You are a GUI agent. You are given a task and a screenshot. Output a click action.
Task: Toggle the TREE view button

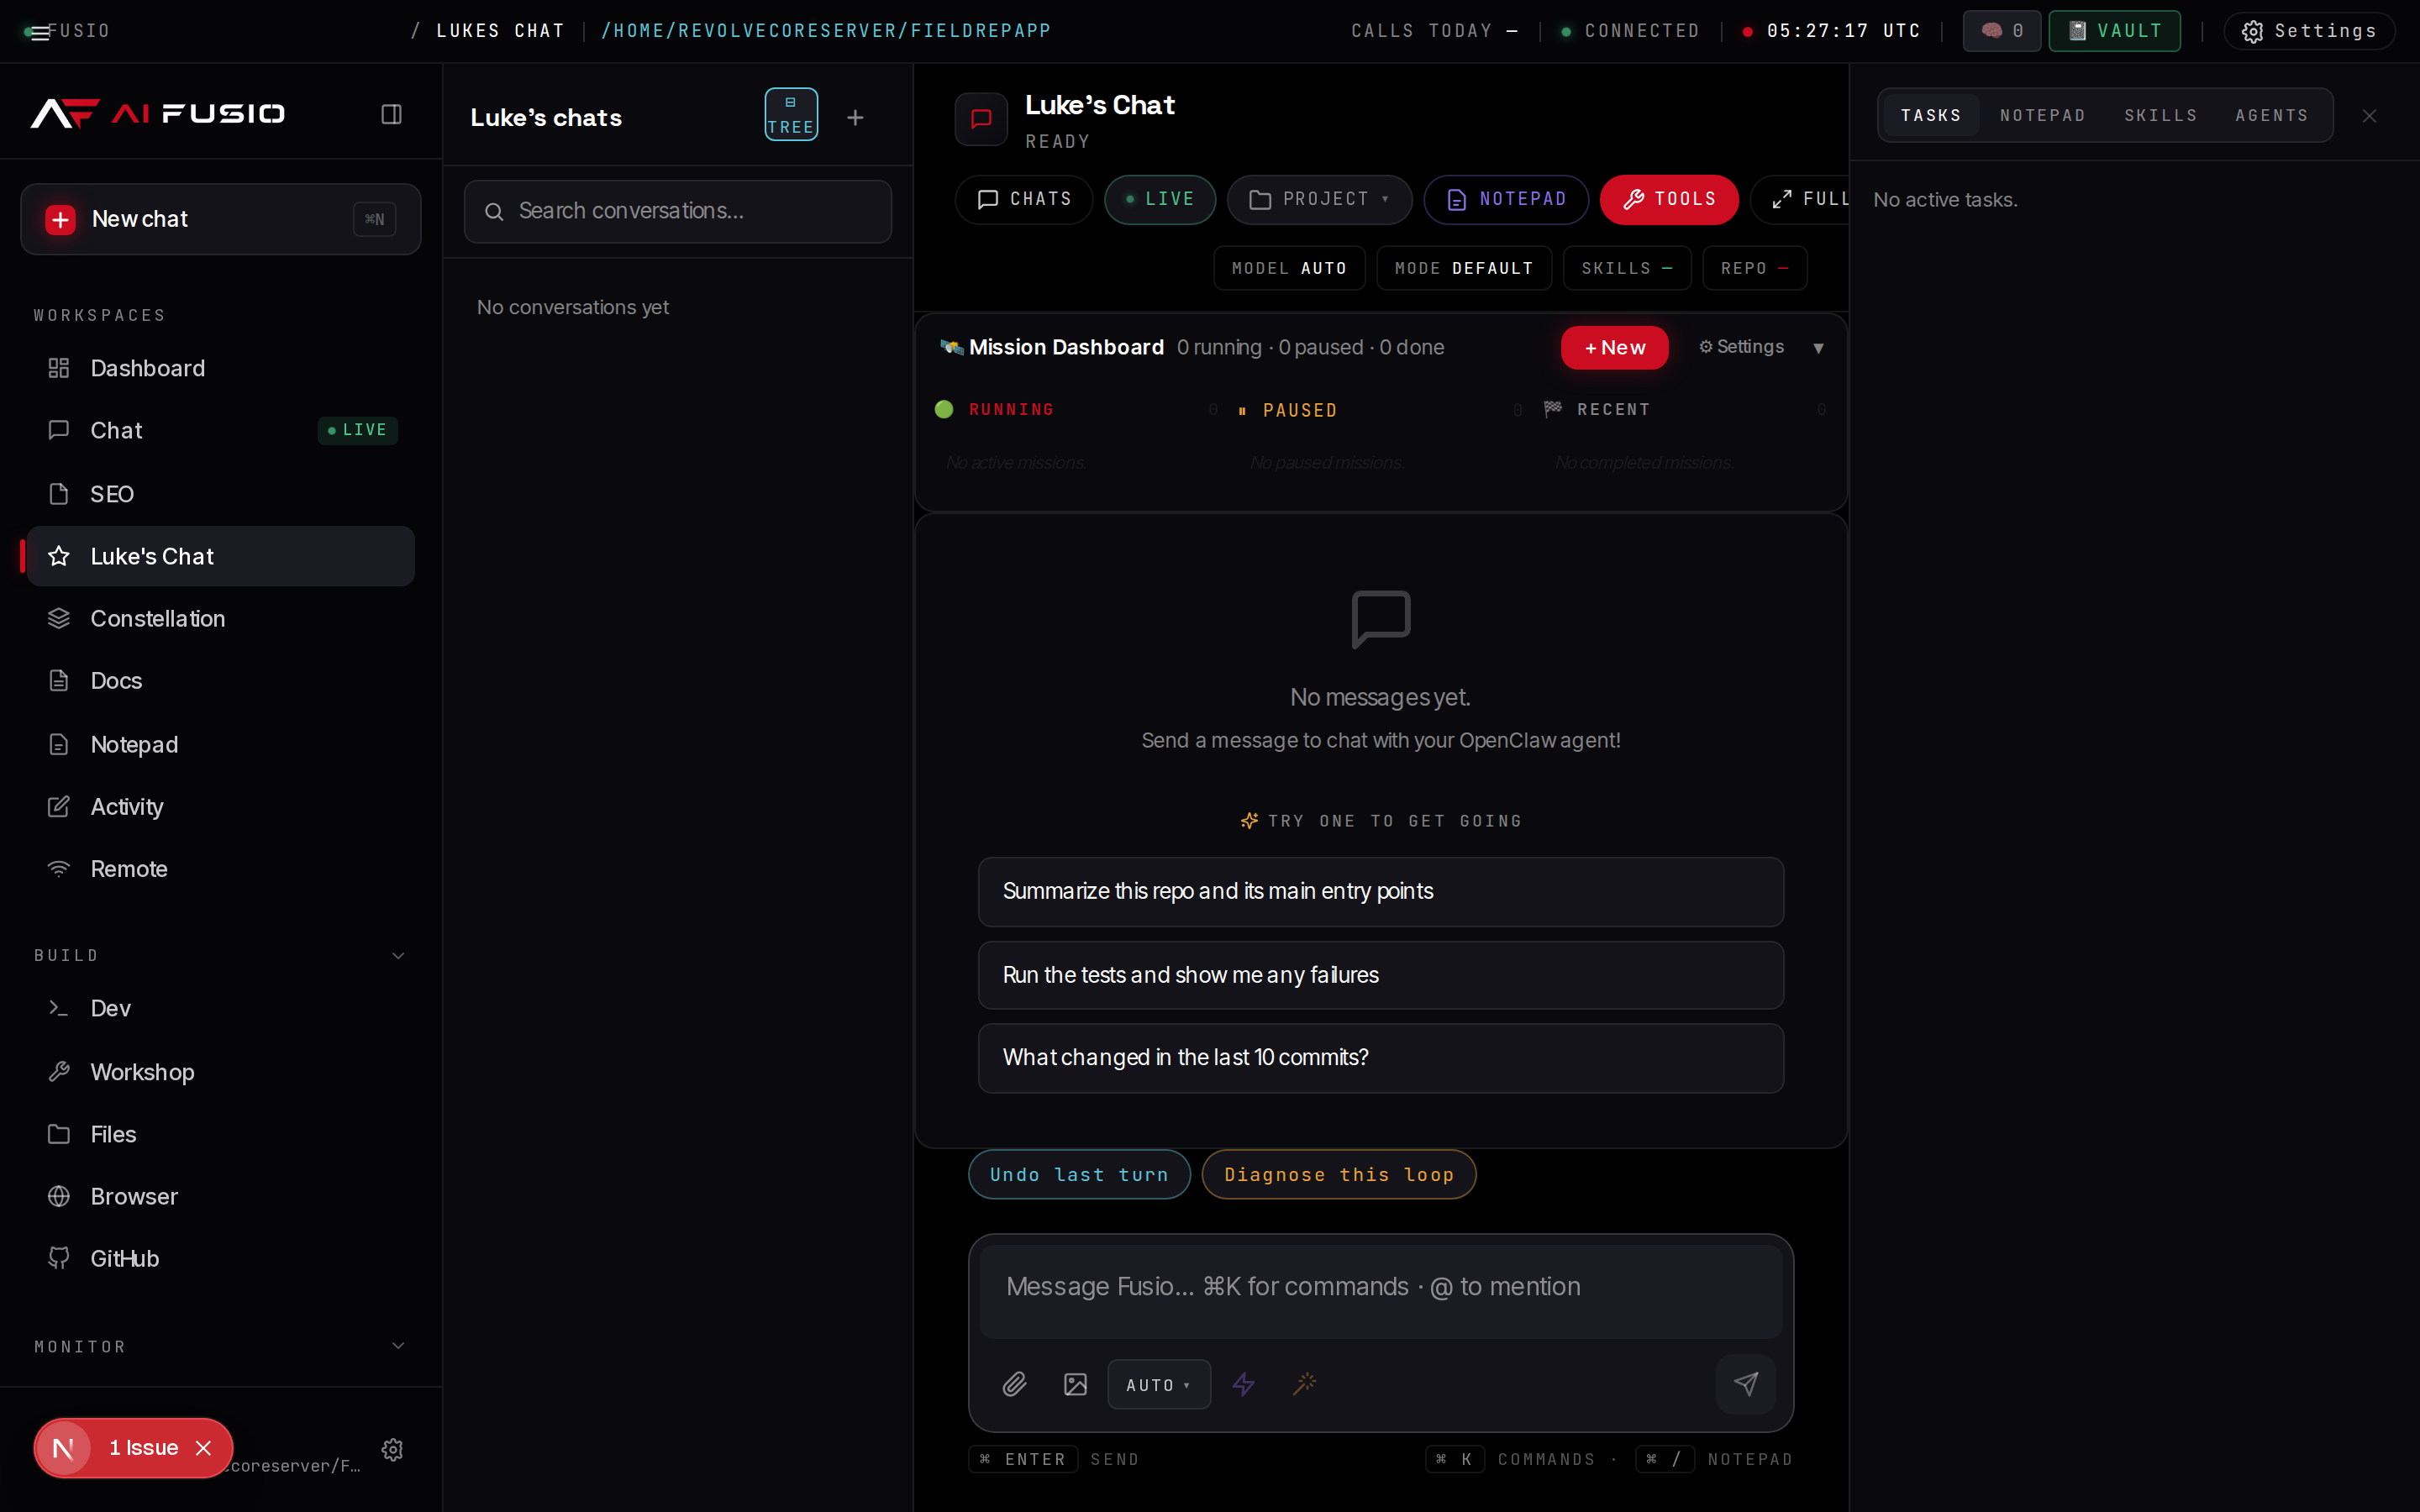791,114
